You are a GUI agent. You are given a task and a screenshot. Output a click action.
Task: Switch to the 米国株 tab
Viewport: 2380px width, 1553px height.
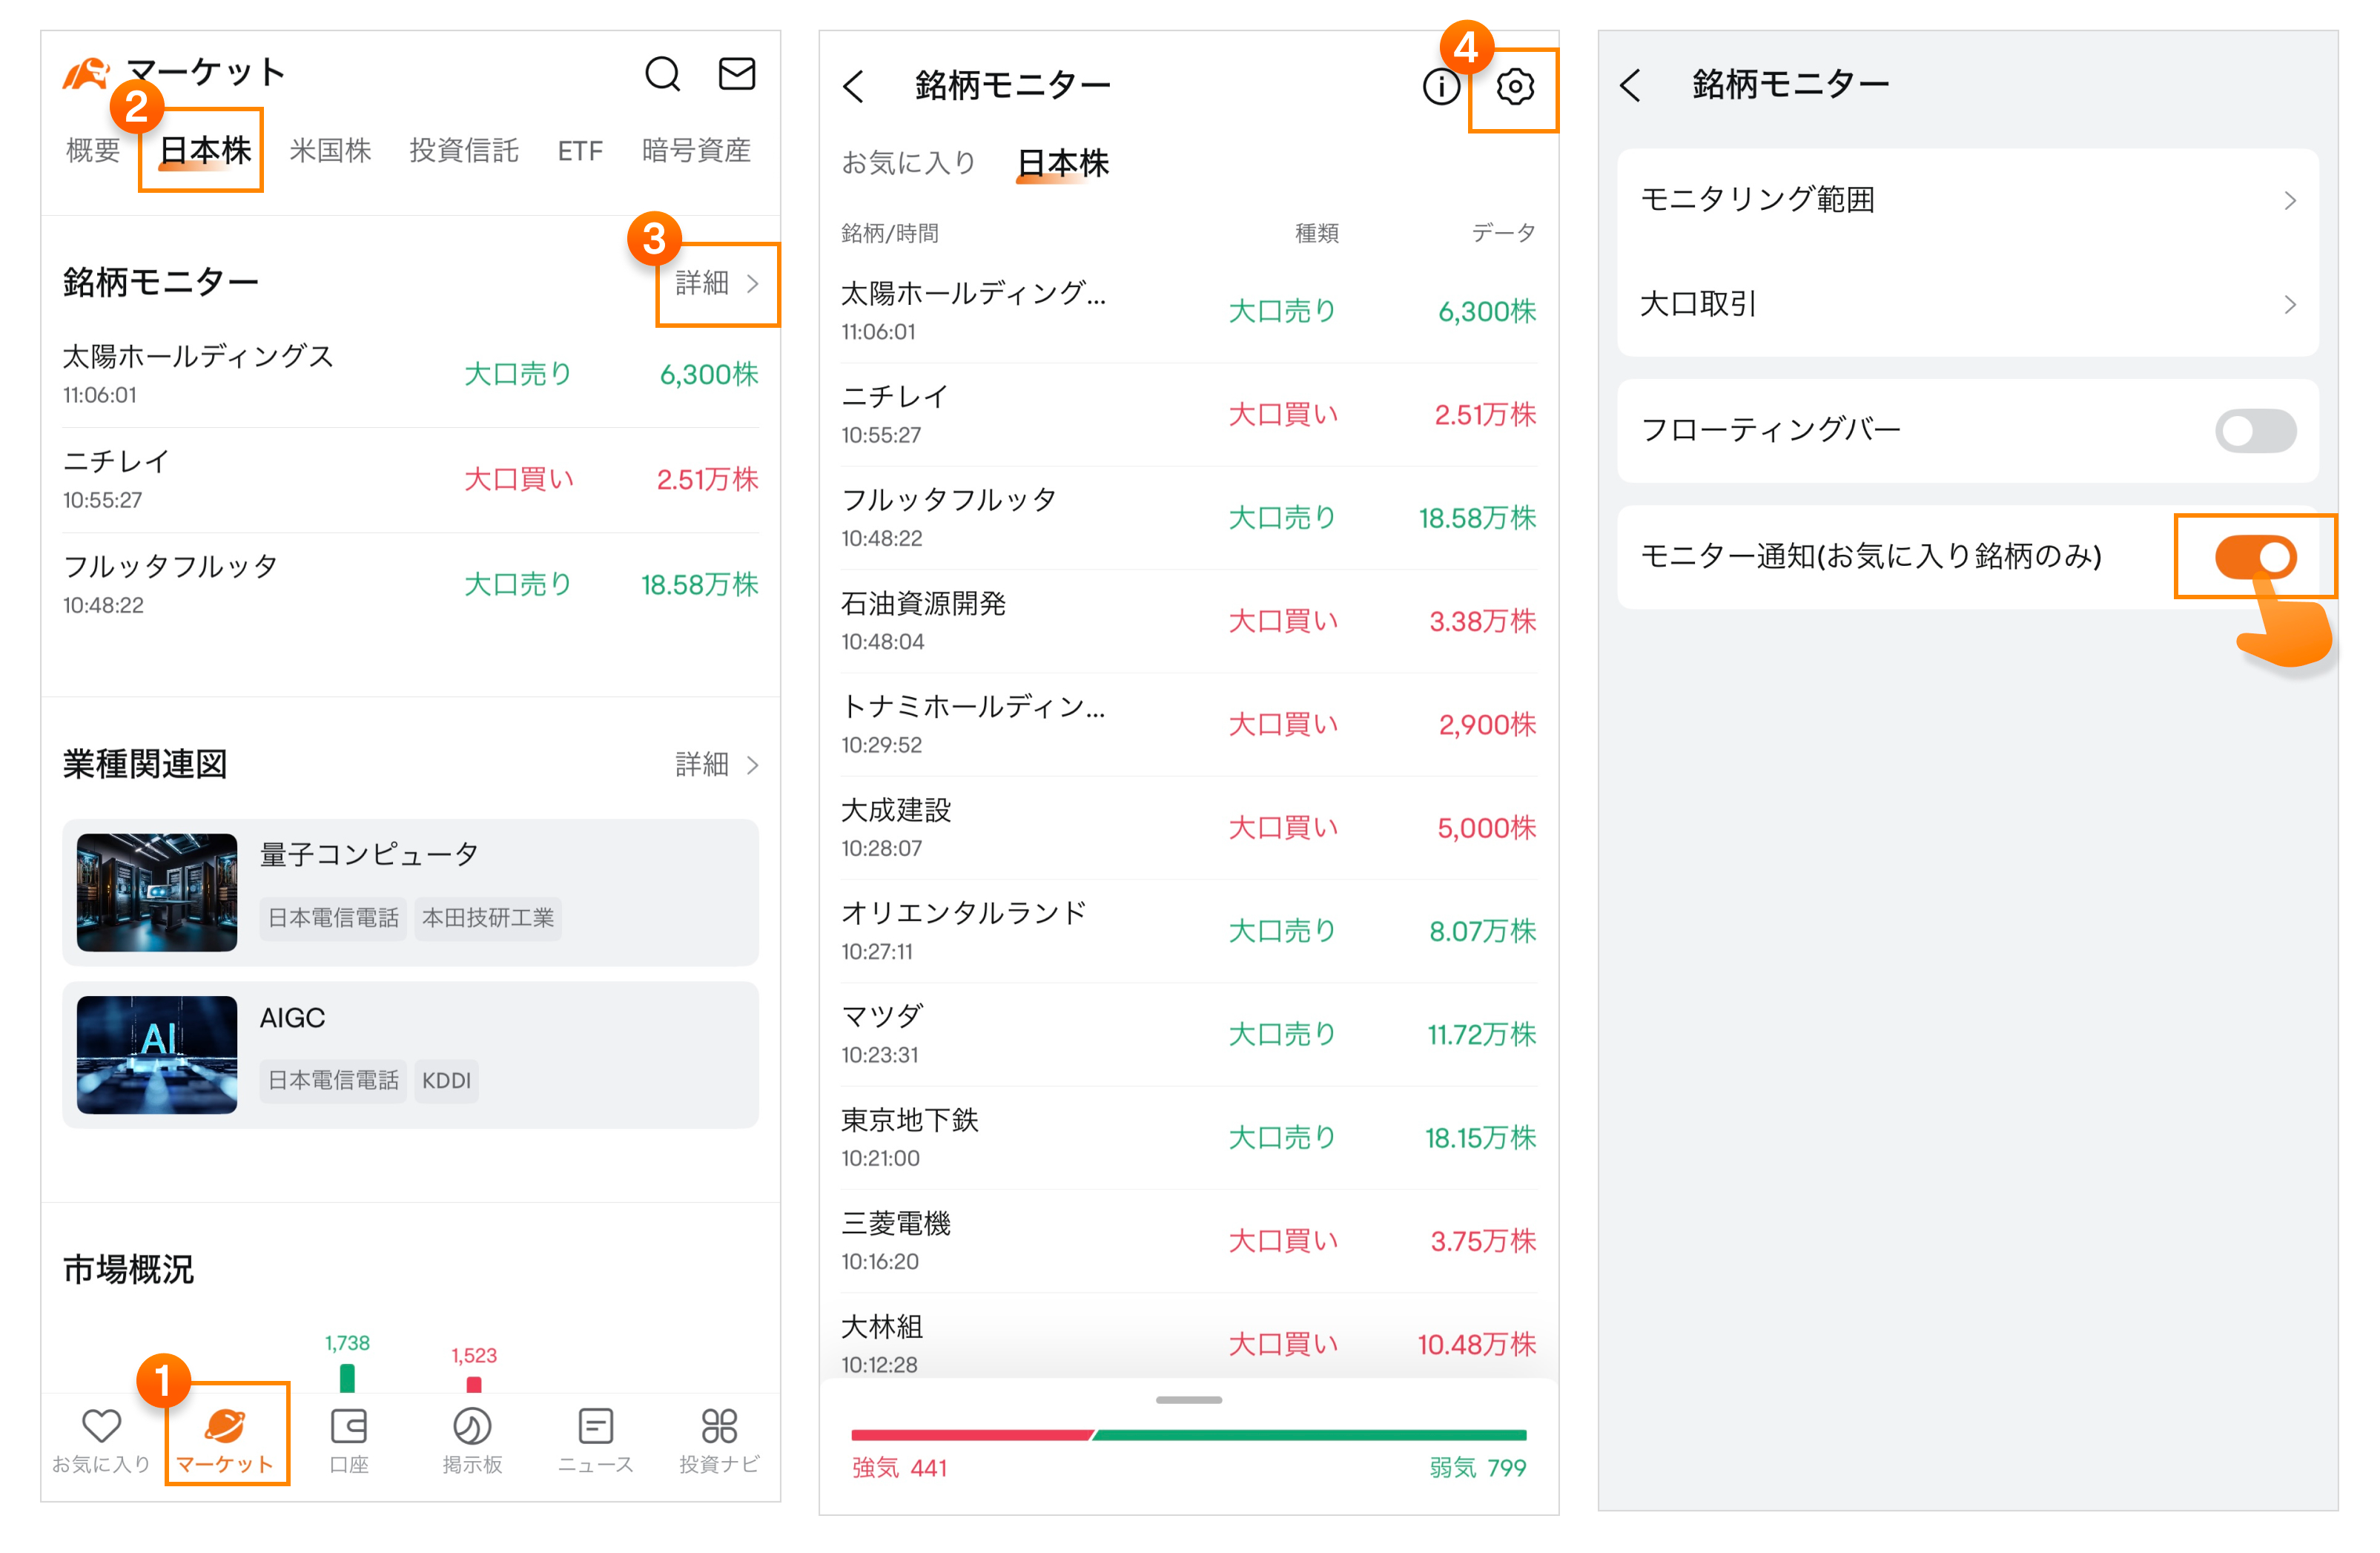(x=330, y=150)
